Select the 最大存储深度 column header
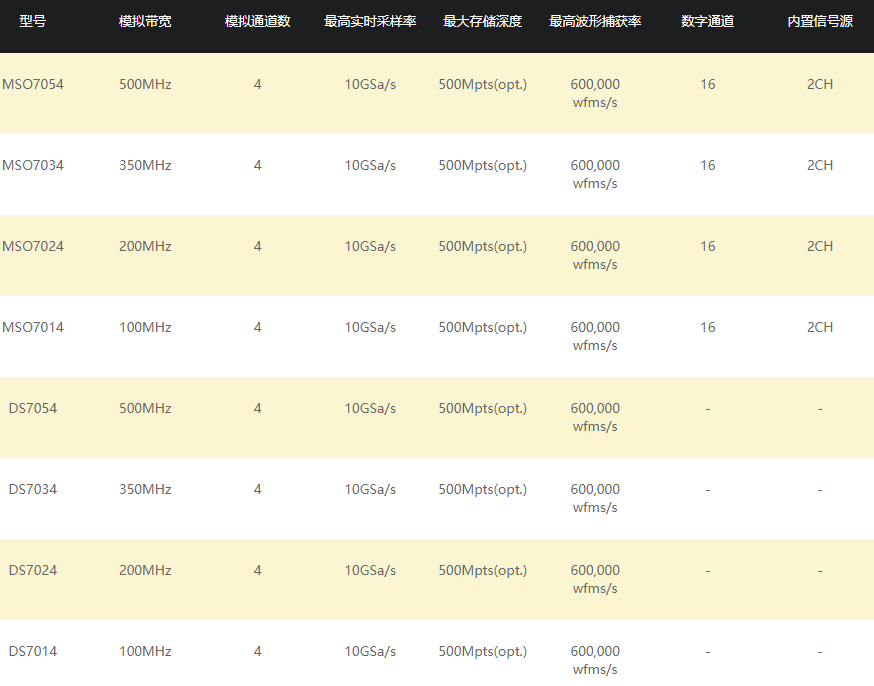Screen dimensions: 874x686 point(482,21)
